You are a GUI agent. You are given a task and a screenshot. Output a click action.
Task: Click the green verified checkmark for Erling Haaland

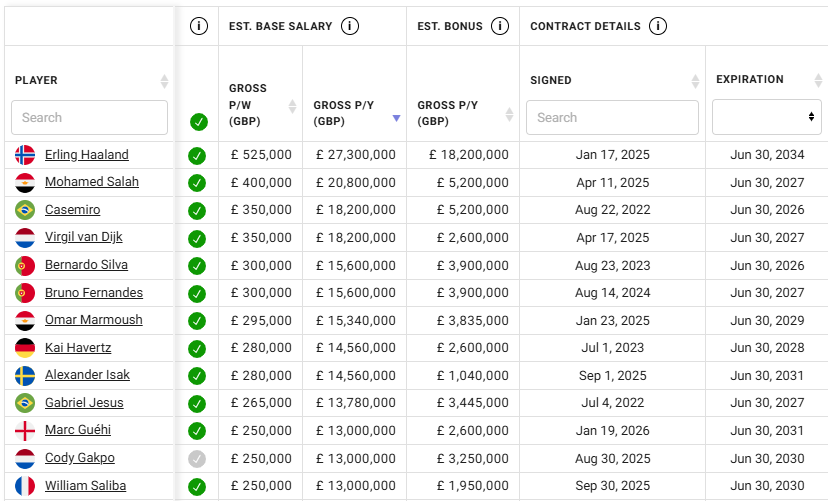click(x=197, y=155)
